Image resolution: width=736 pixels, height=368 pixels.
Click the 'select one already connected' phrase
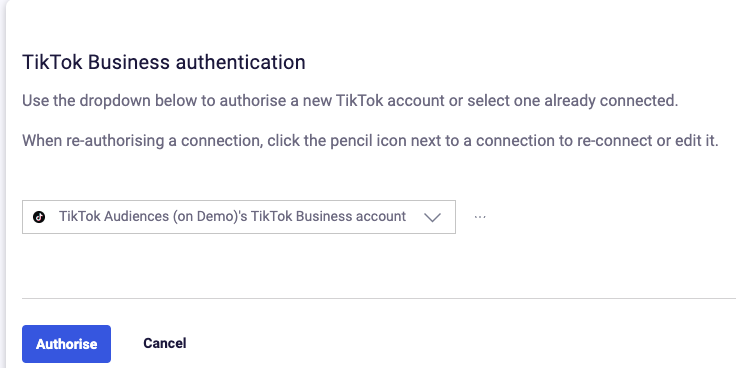[573, 100]
